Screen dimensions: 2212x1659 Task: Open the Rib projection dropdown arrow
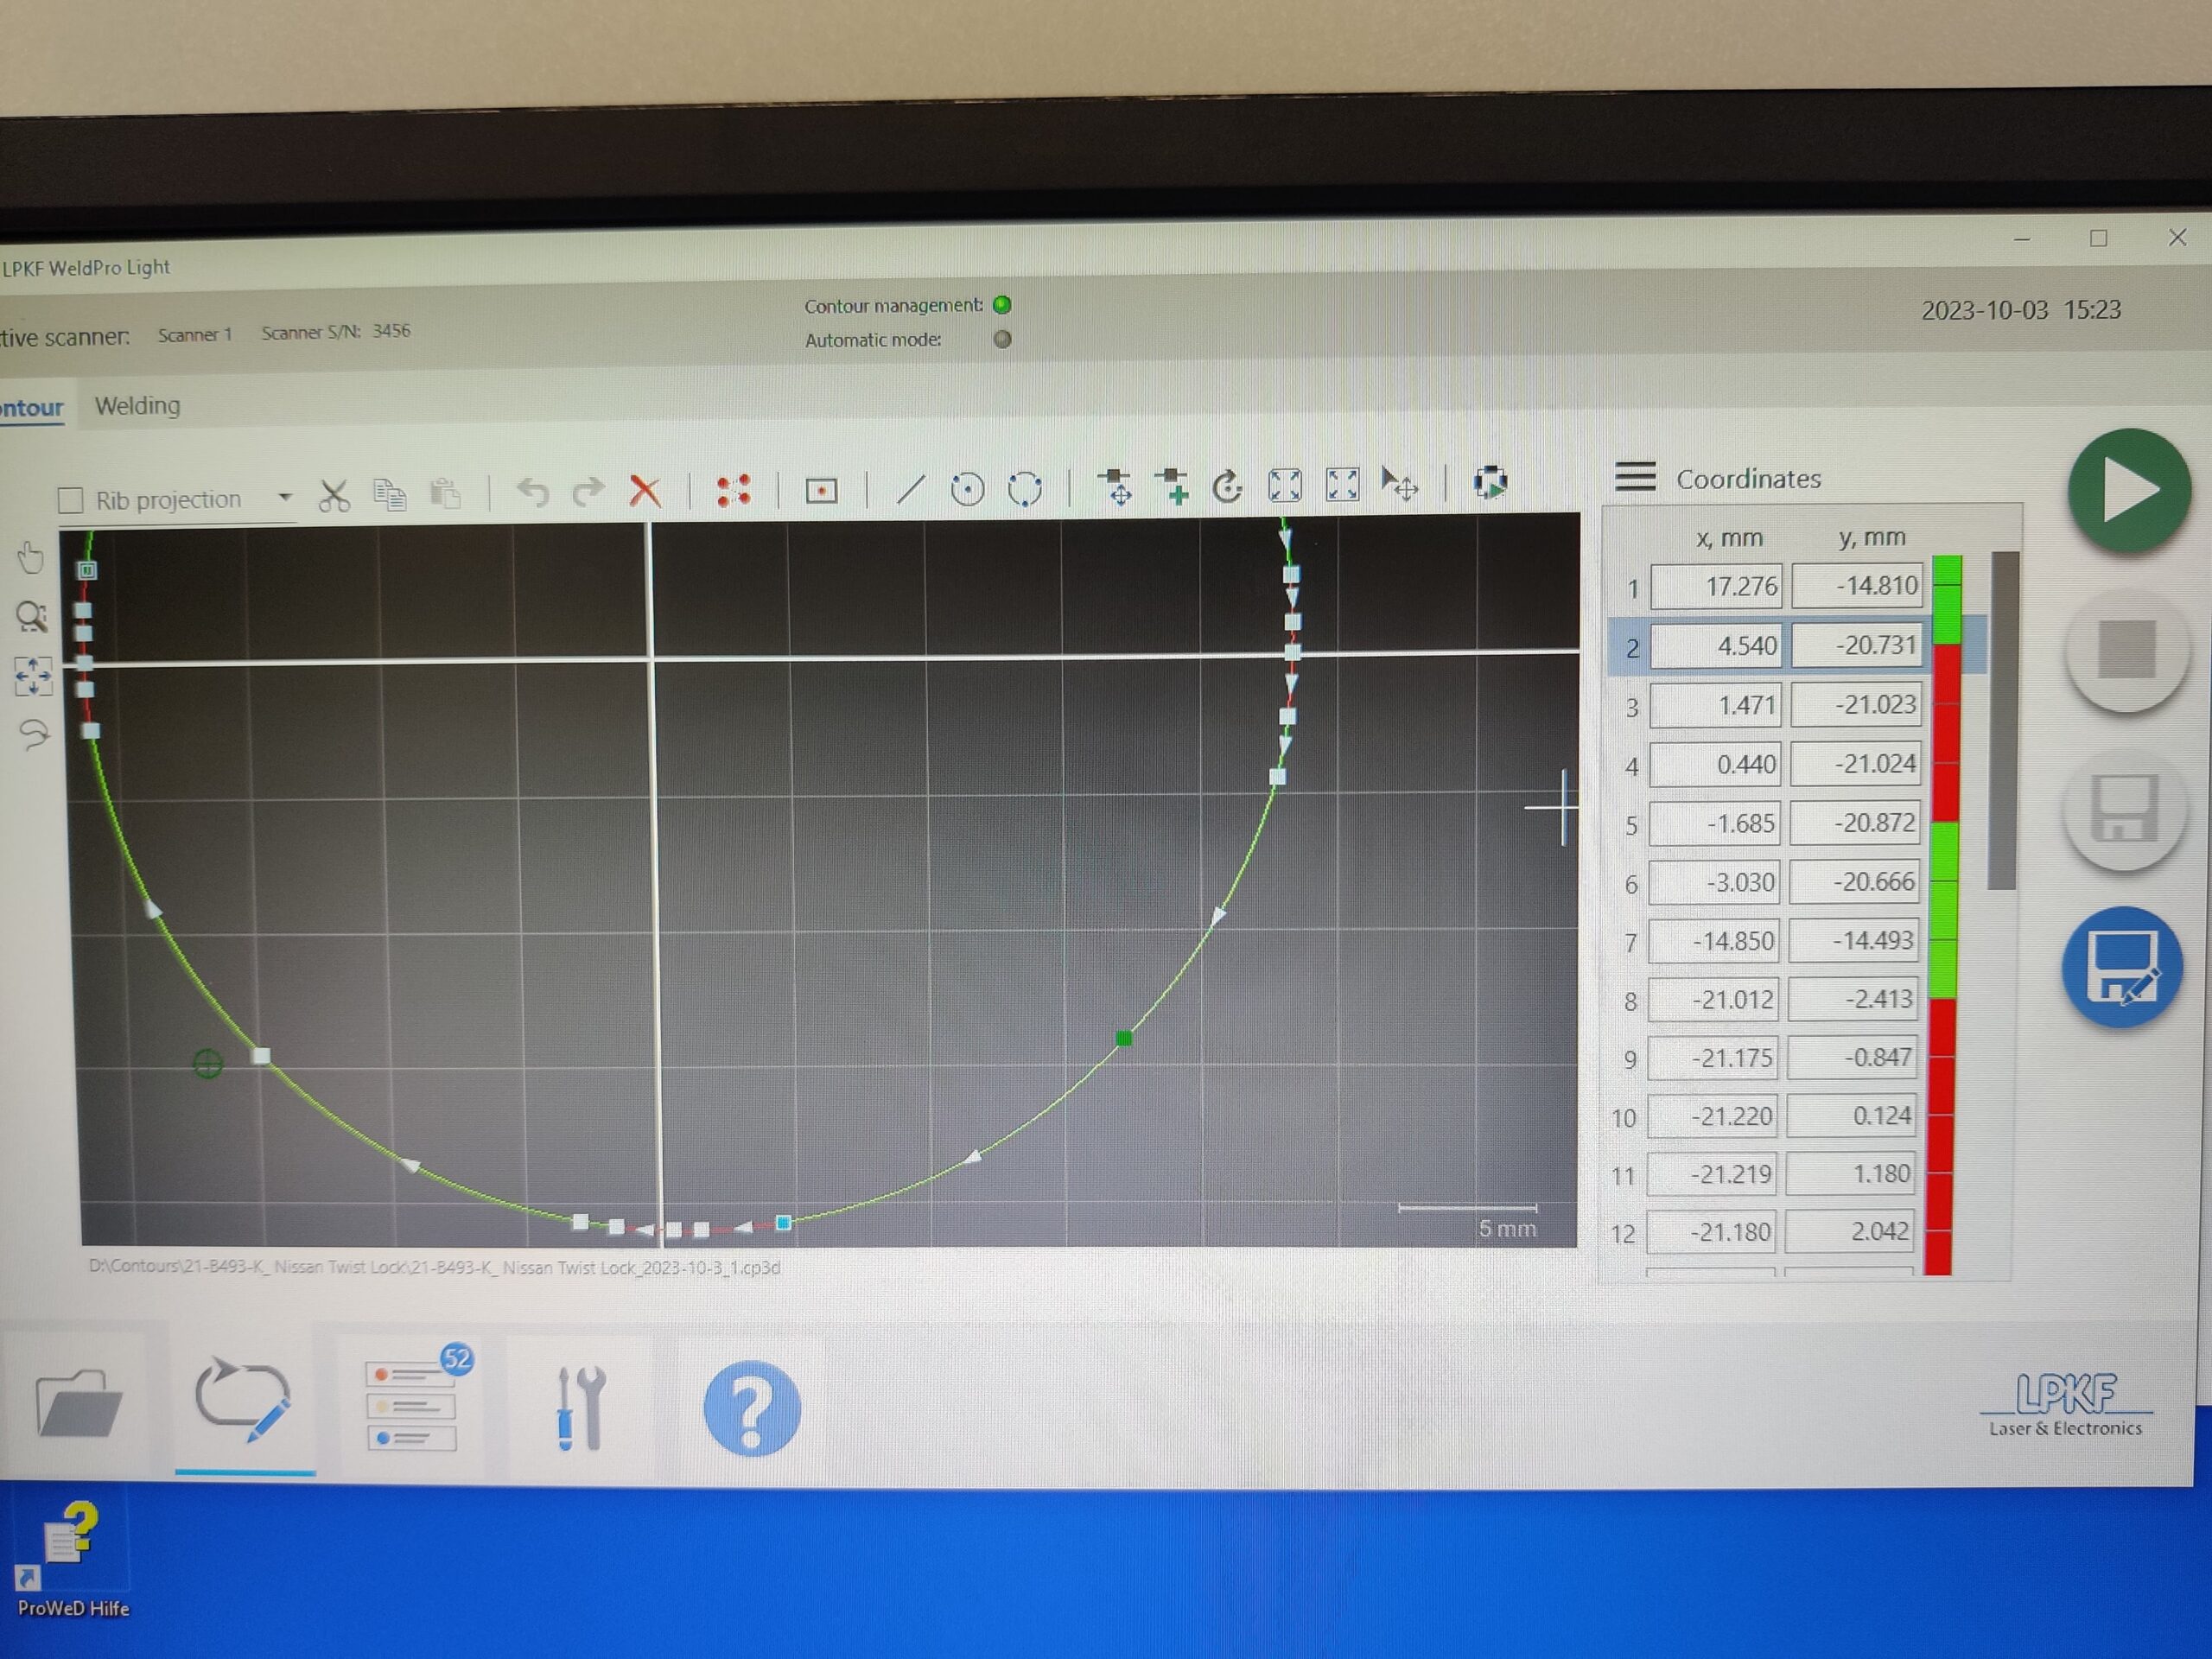pyautogui.click(x=285, y=497)
